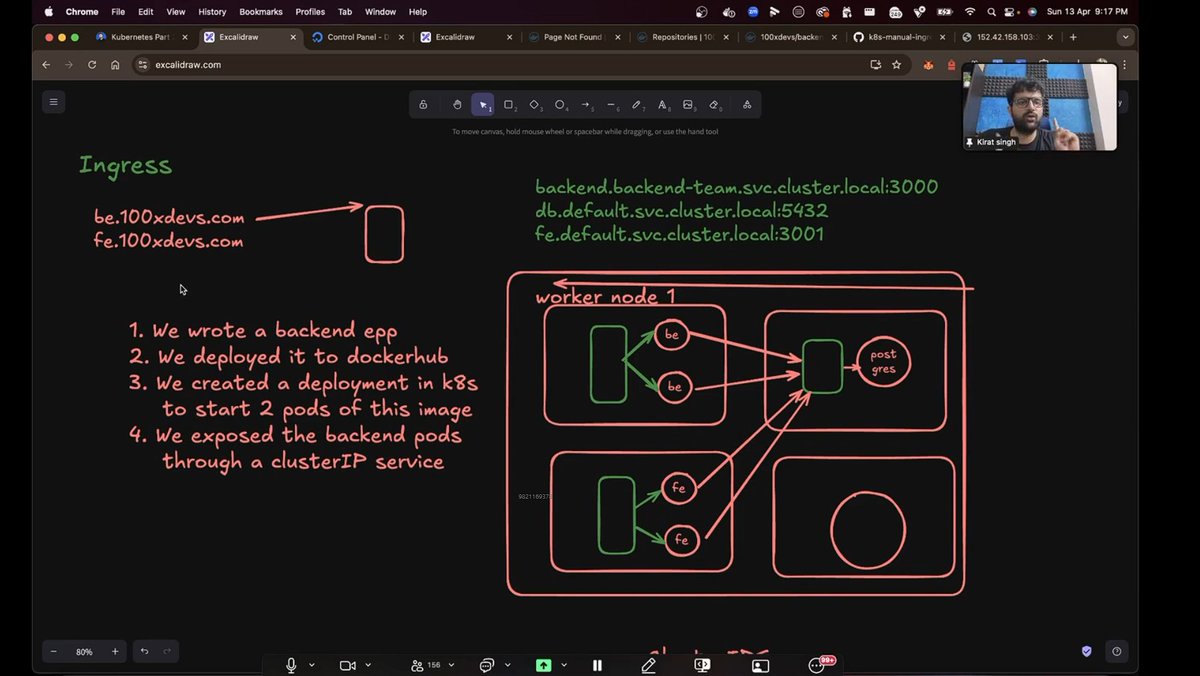Expand share screen options arrow
The image size is (1200, 676).
(x=564, y=665)
